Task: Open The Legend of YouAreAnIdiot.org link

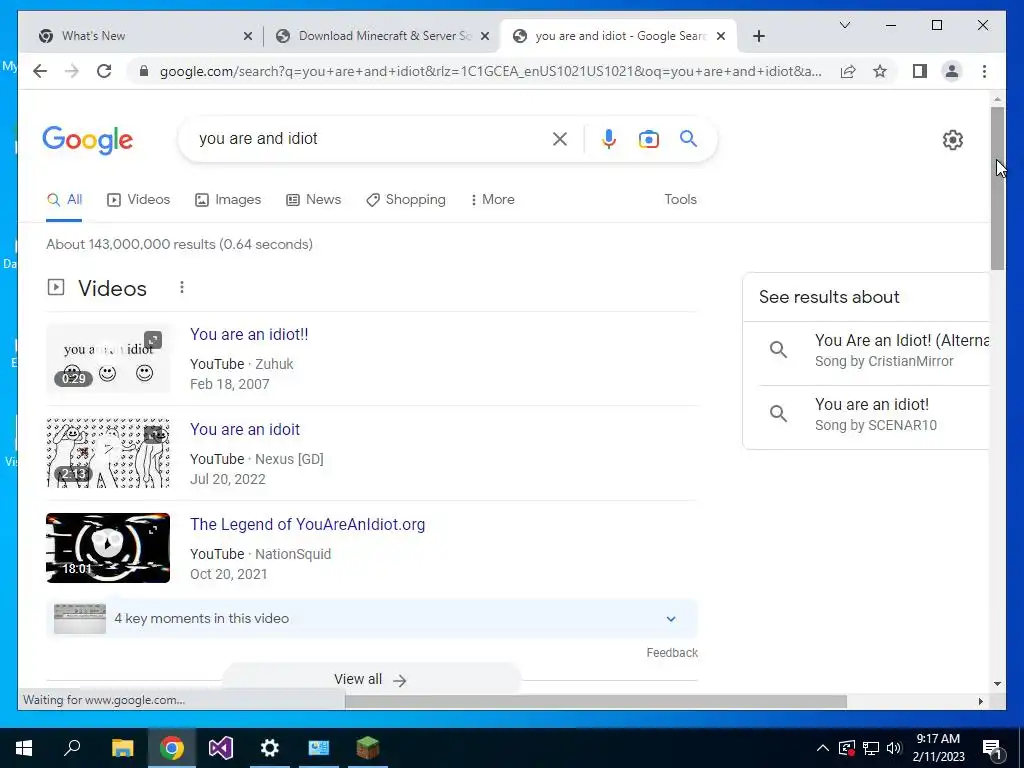Action: [x=307, y=524]
